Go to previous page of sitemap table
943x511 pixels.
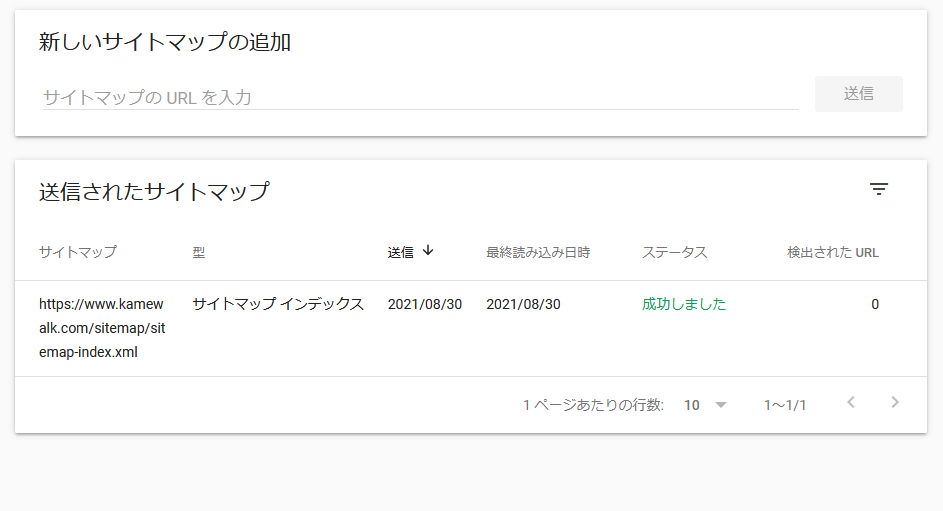850,403
